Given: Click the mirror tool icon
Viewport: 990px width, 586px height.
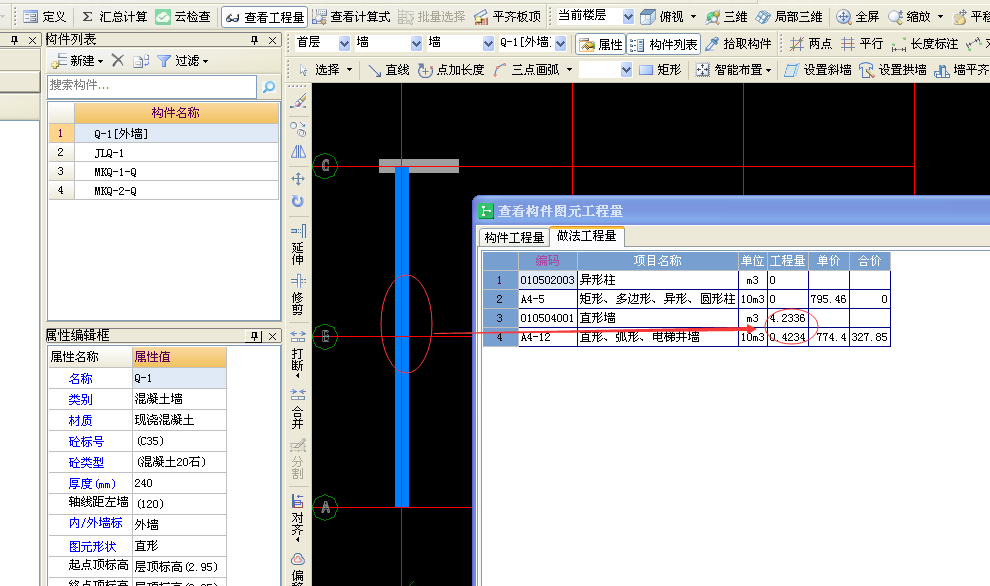Looking at the screenshot, I should 298,152.
